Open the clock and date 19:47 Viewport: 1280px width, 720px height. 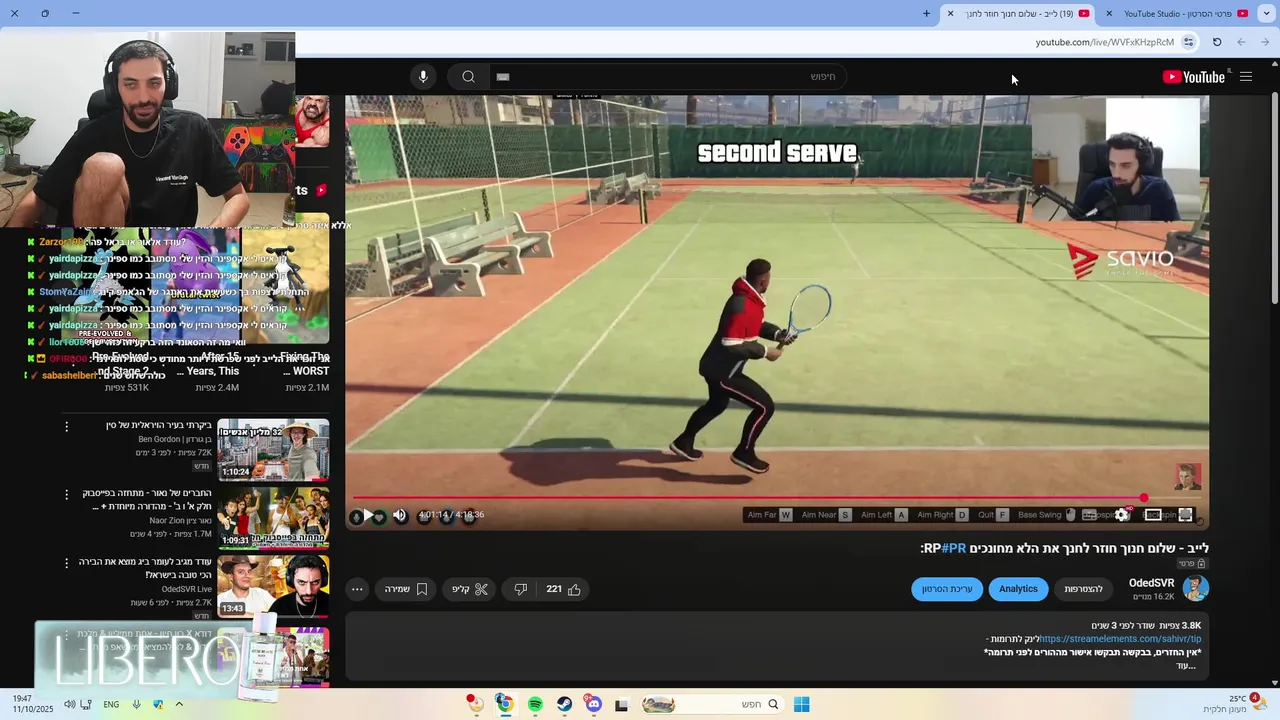click(x=34, y=704)
